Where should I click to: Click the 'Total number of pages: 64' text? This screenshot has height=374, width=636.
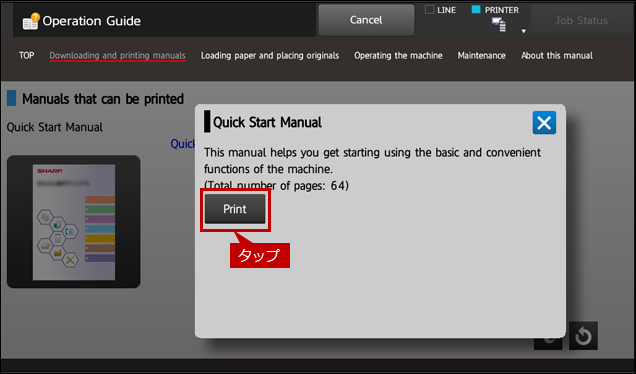click(276, 186)
